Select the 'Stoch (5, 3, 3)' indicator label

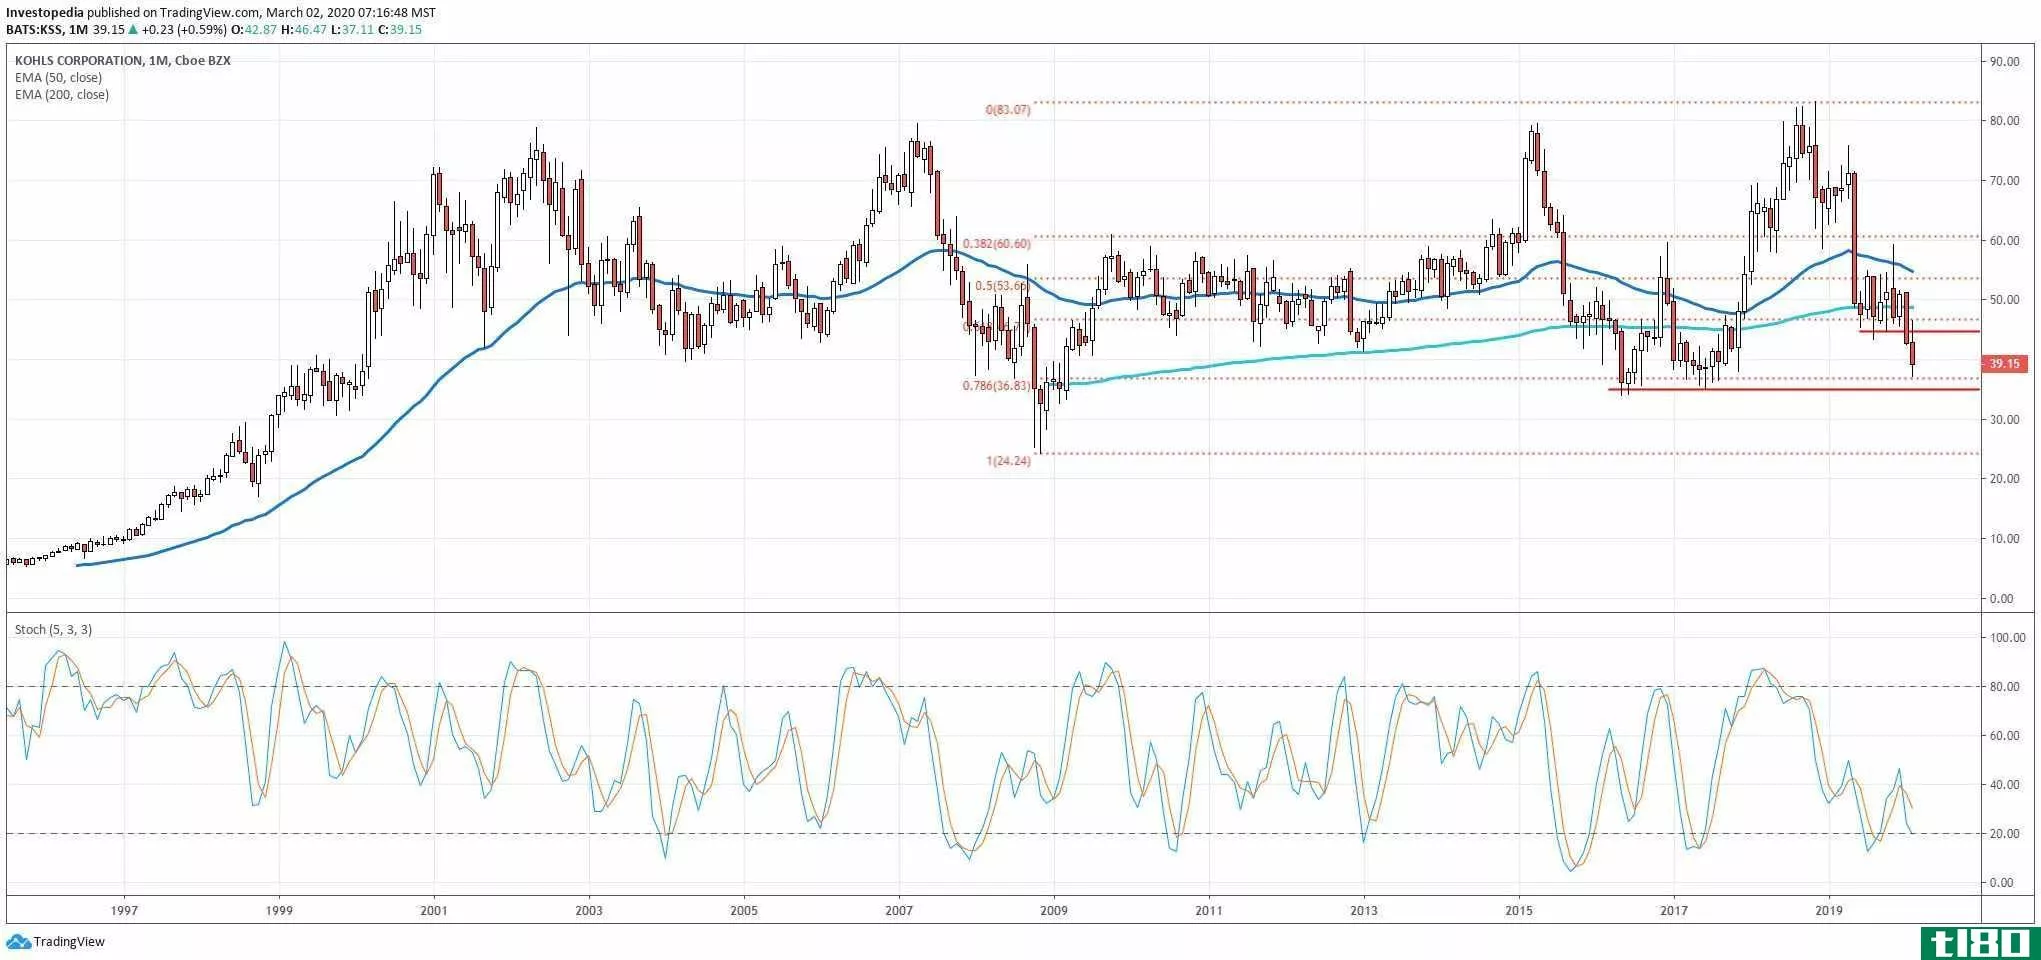click(53, 629)
